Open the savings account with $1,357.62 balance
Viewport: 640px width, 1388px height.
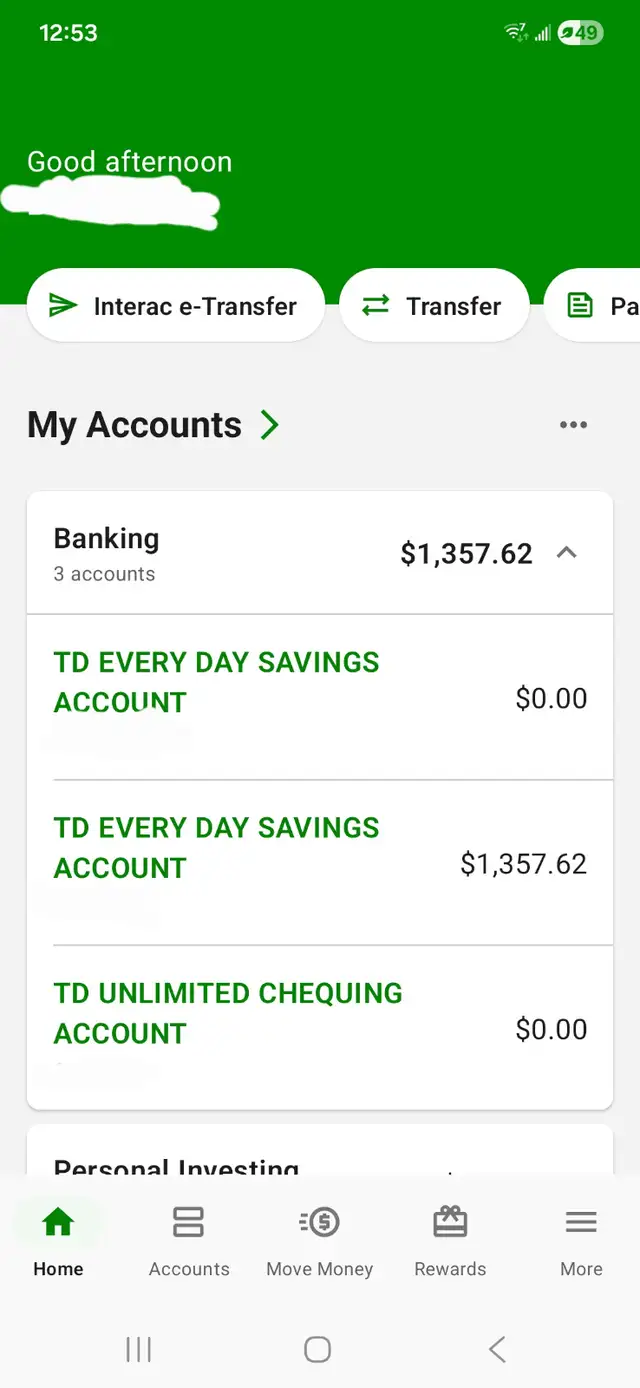click(x=319, y=847)
